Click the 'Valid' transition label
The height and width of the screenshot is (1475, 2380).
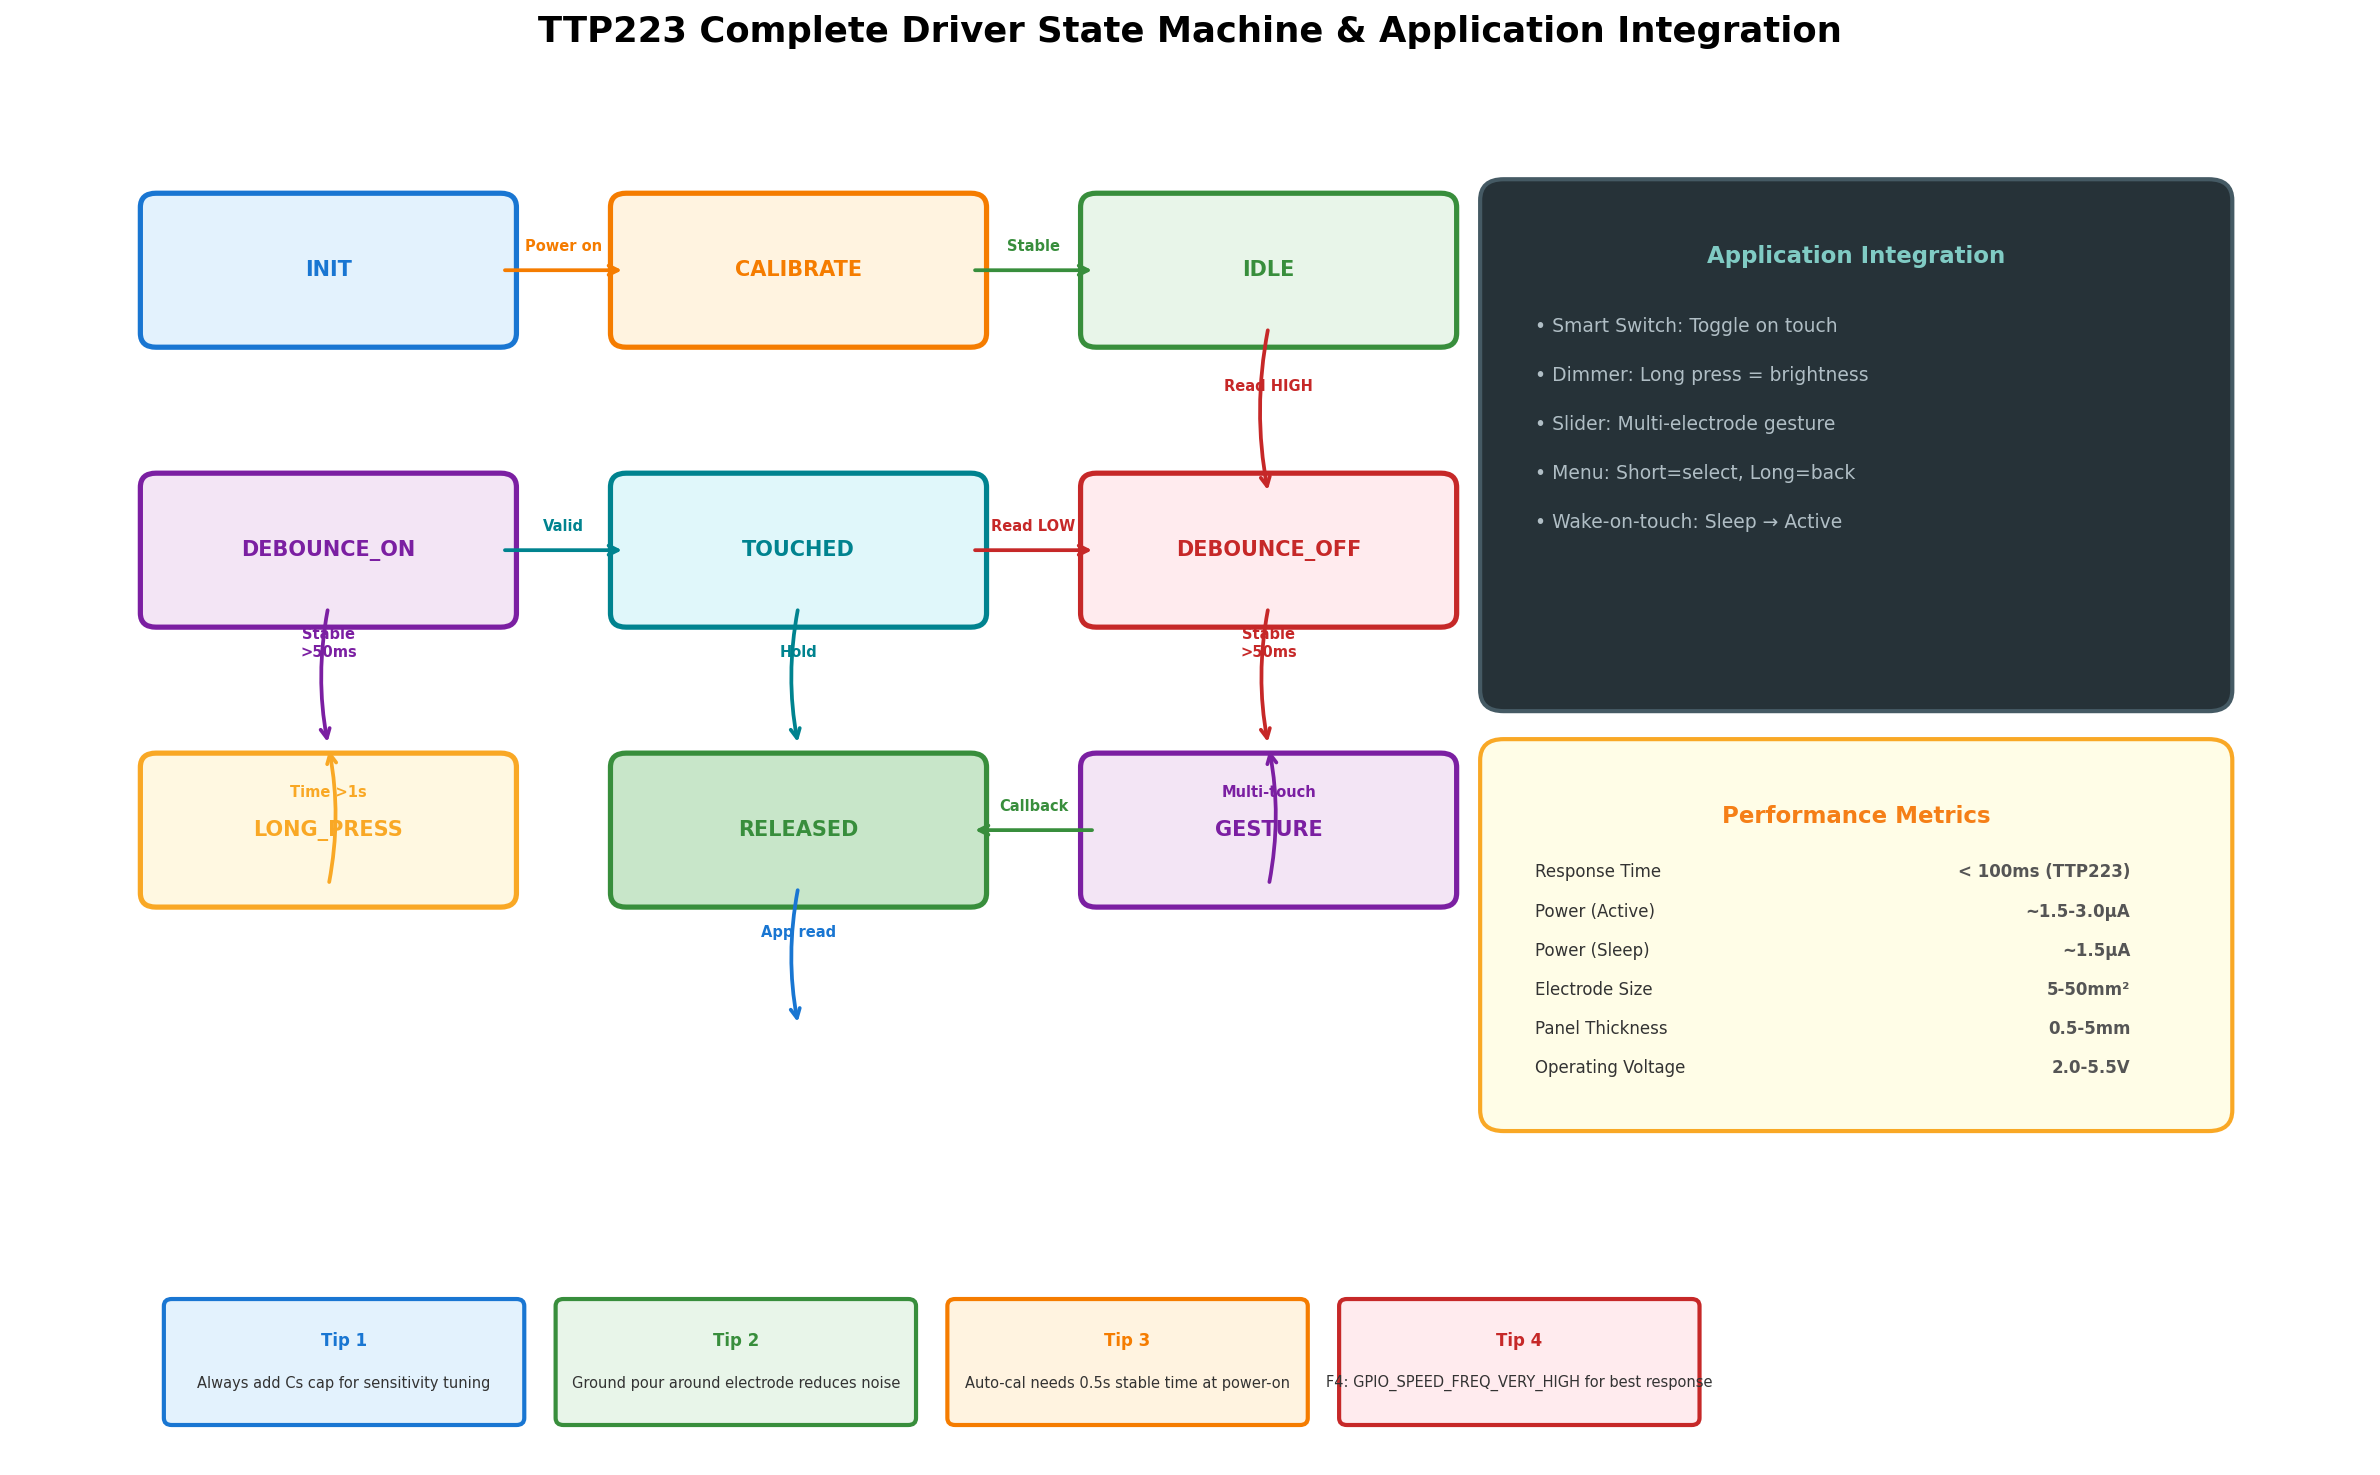click(563, 526)
